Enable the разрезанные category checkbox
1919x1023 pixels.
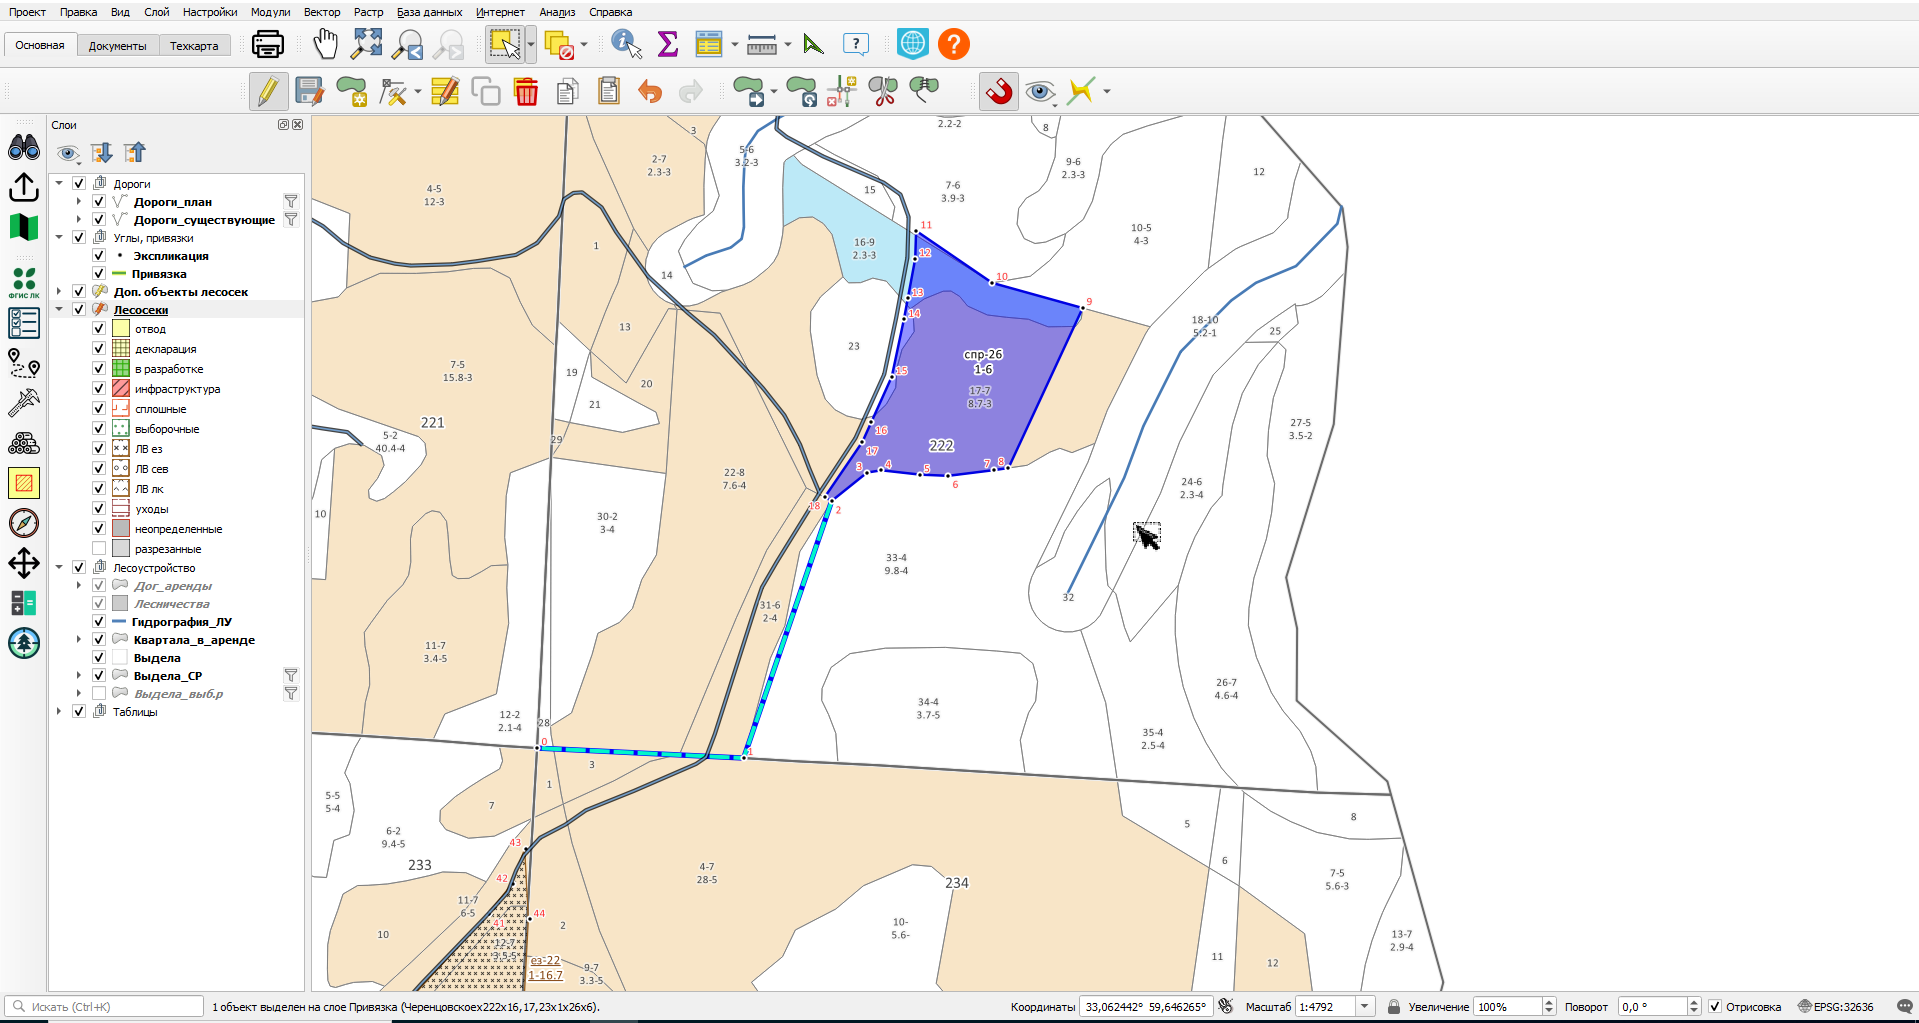[99, 549]
